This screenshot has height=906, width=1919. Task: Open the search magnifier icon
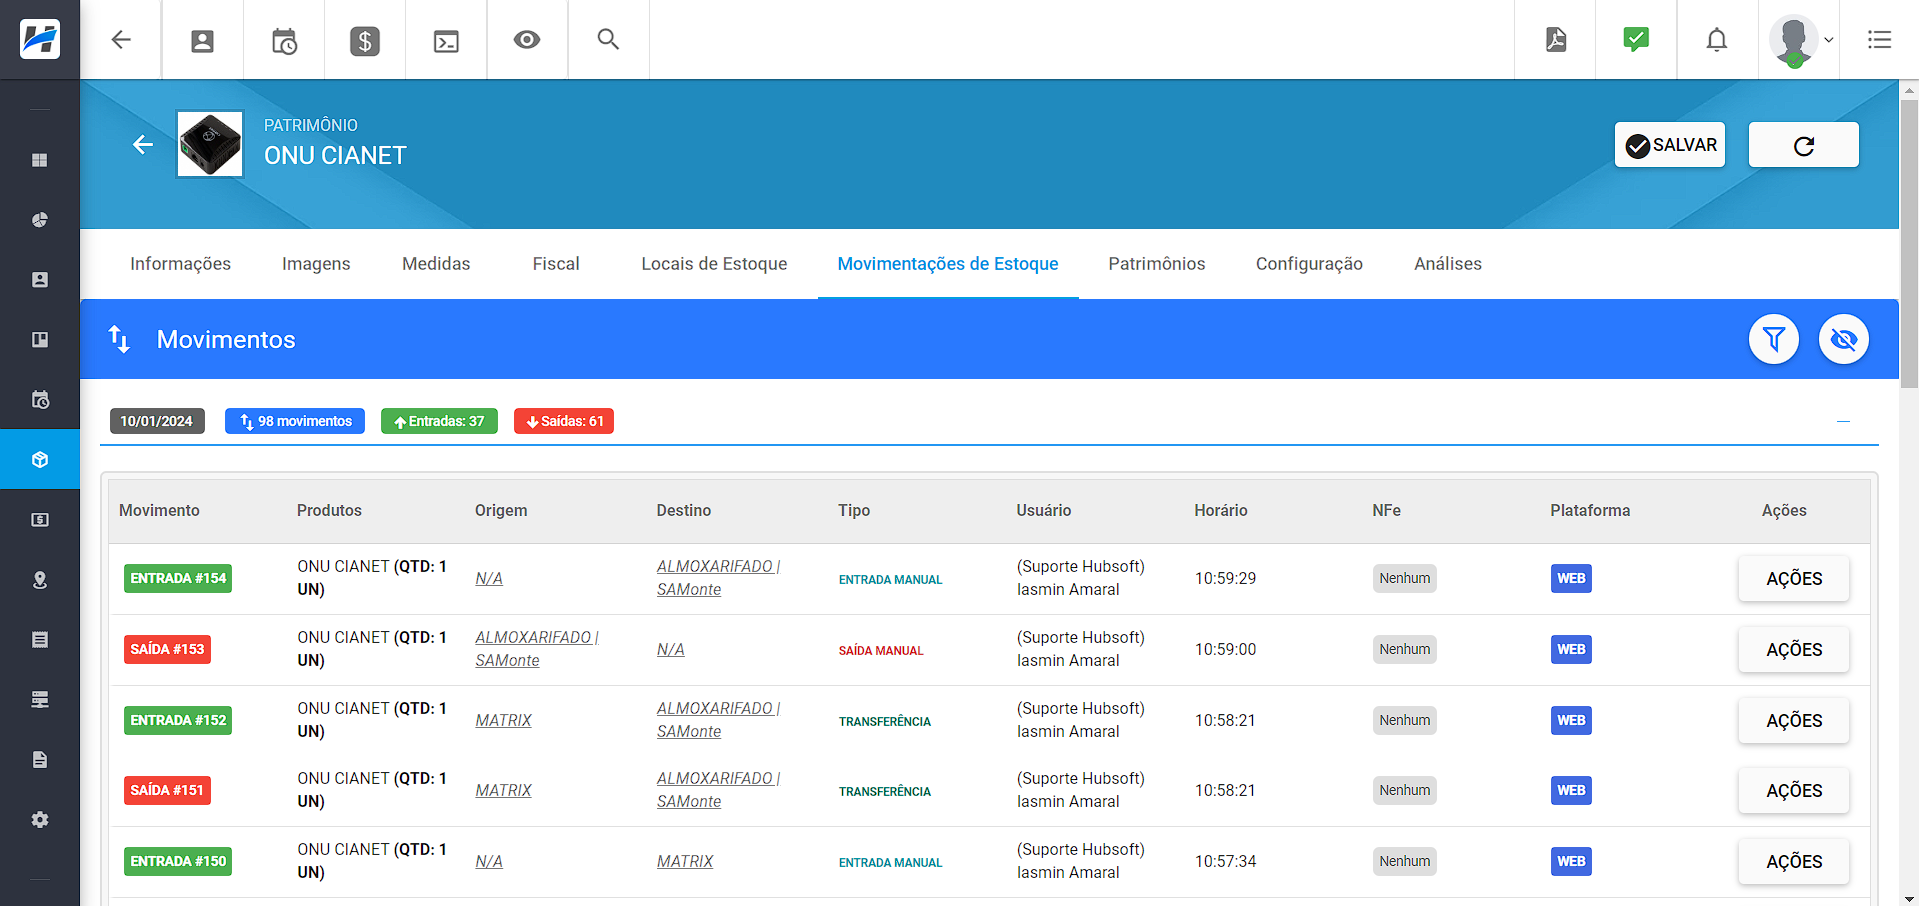(608, 39)
